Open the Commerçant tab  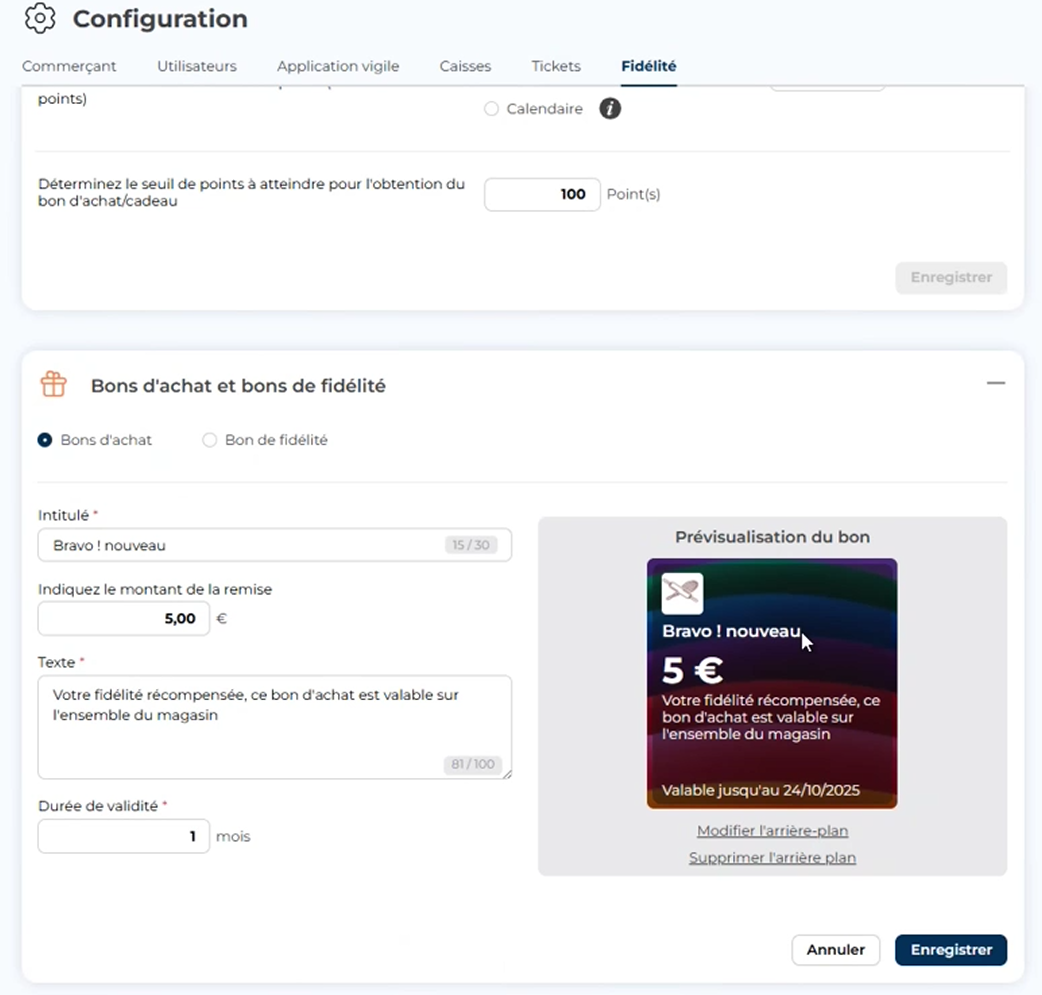tap(69, 66)
